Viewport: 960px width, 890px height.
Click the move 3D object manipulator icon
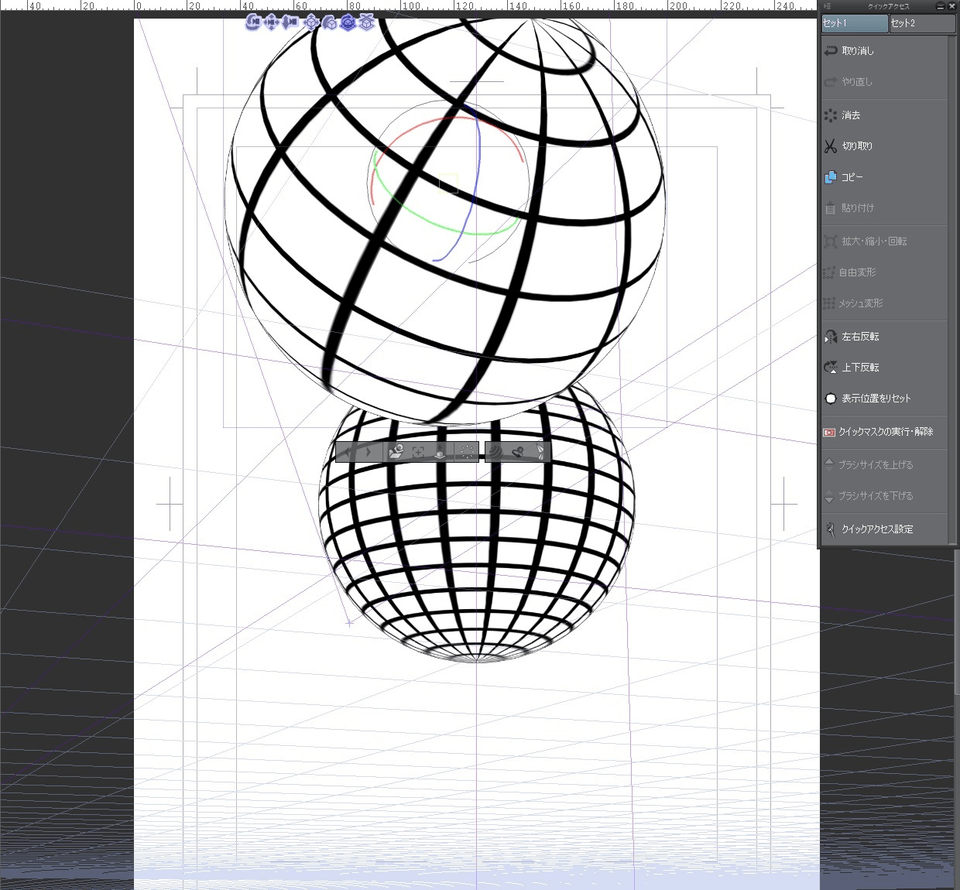tap(312, 23)
